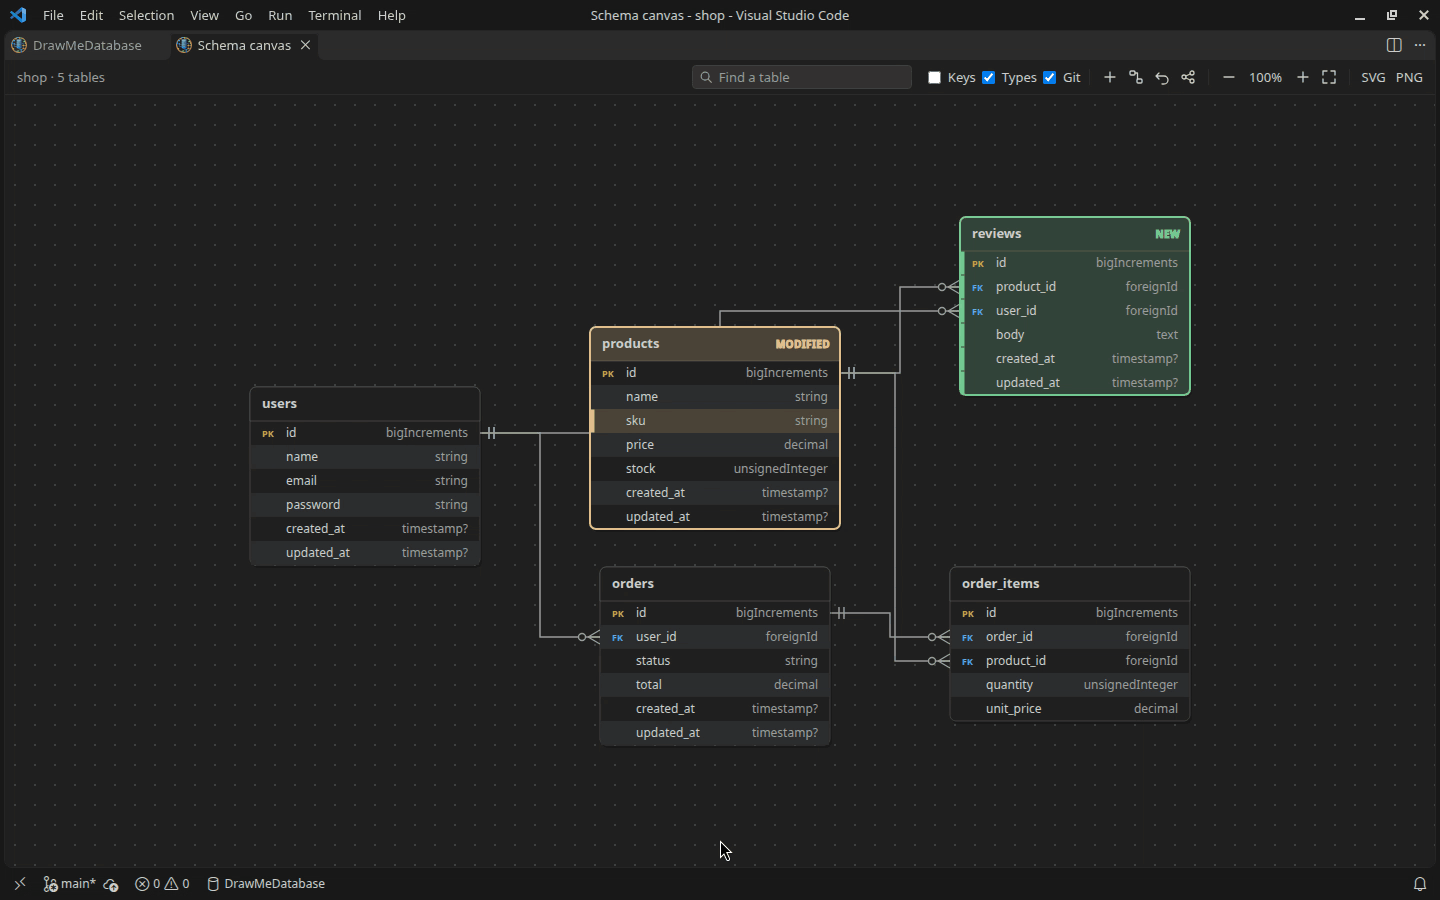Click DrawMeDatabase status bar item
The width and height of the screenshot is (1440, 900).
click(266, 884)
